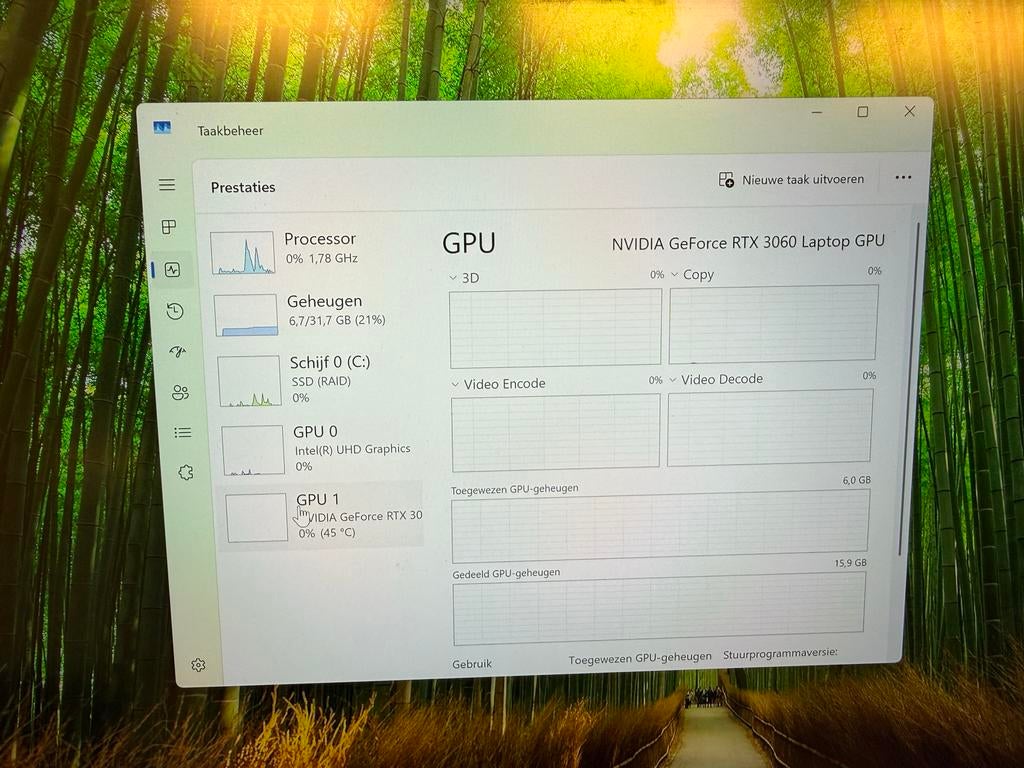Expand the 3D engine graph dropdown
This screenshot has height=768, width=1024.
[454, 278]
